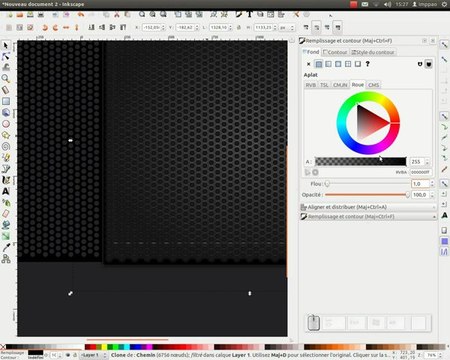The width and height of the screenshot is (450, 360).
Task: Flip selection vertically
Action: pyautogui.click(x=77, y=27)
